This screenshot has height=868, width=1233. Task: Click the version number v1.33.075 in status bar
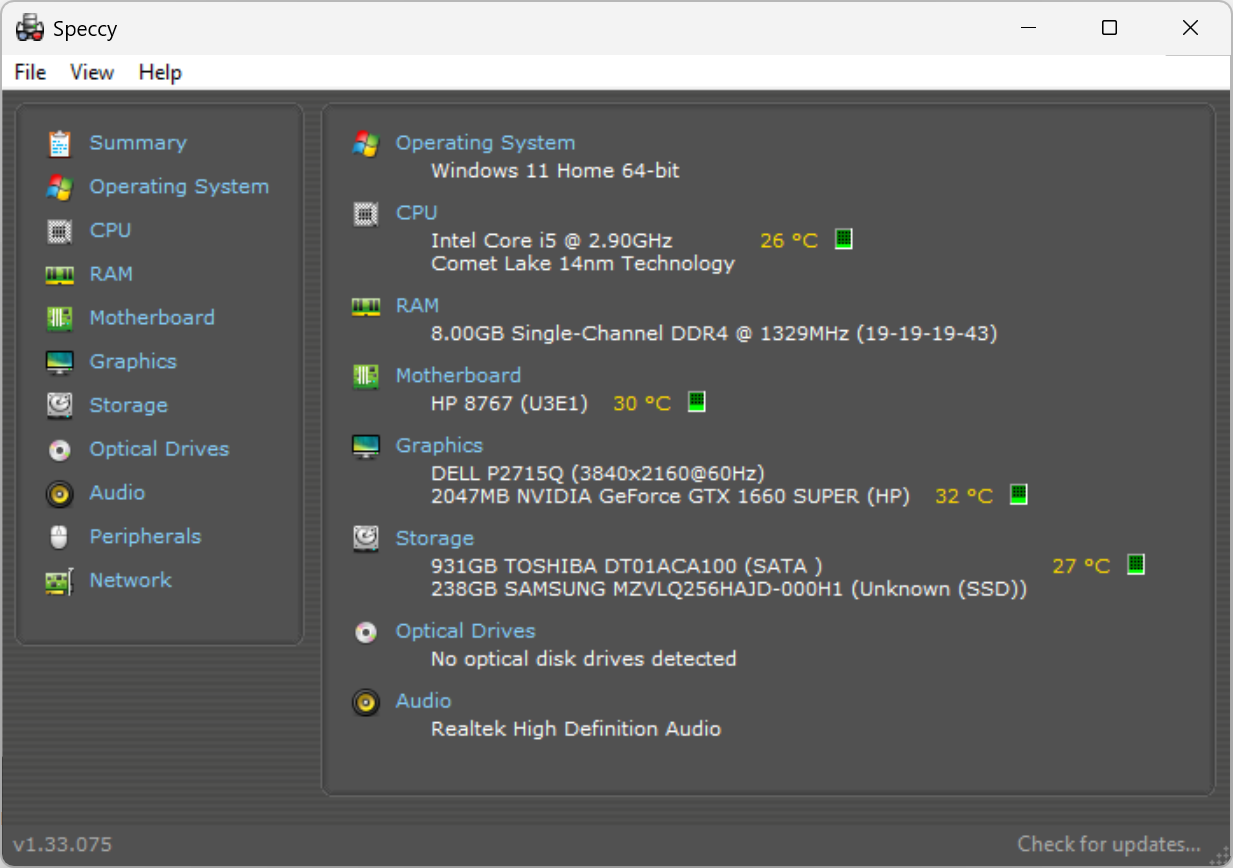coord(62,845)
